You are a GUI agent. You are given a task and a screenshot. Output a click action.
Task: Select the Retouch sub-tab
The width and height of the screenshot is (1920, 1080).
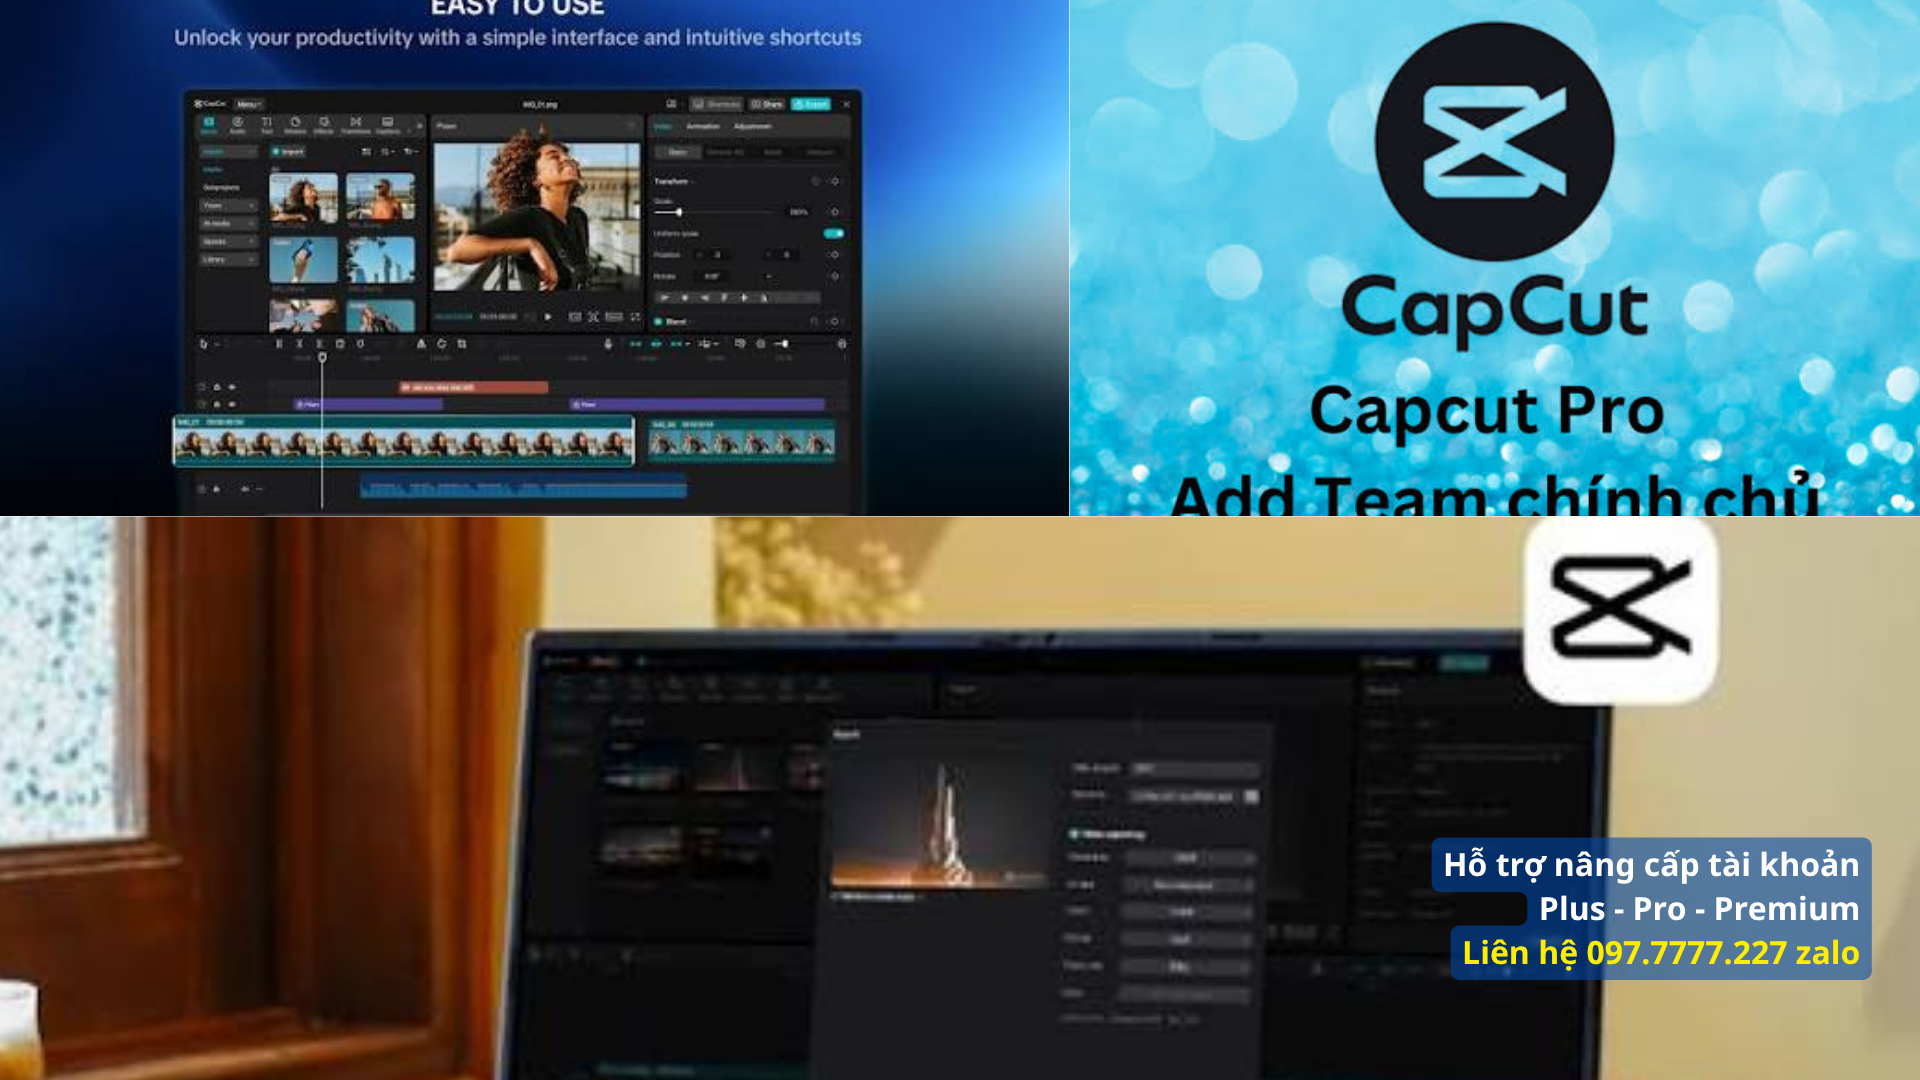(820, 152)
